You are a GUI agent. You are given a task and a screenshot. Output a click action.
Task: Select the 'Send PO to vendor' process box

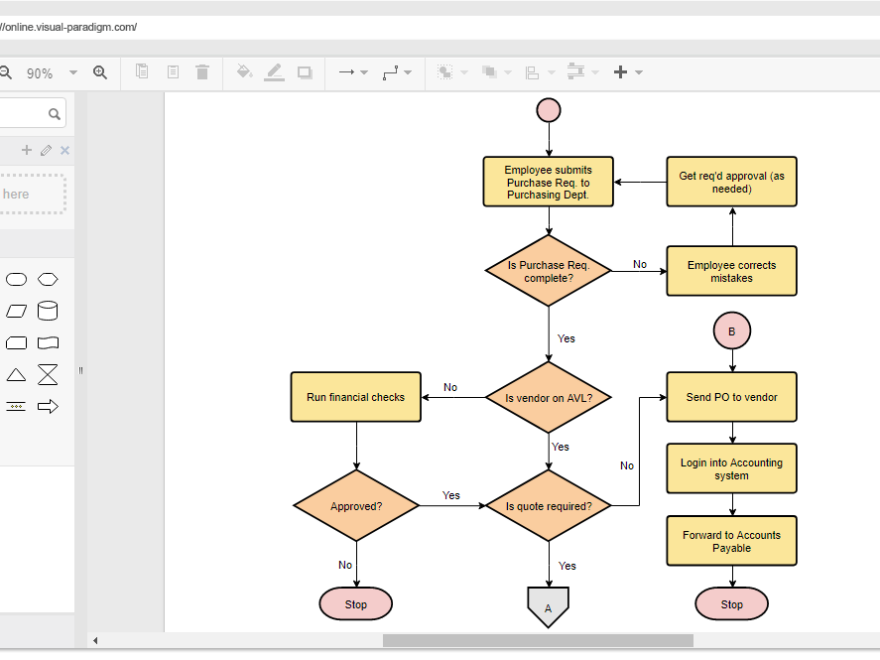point(731,397)
